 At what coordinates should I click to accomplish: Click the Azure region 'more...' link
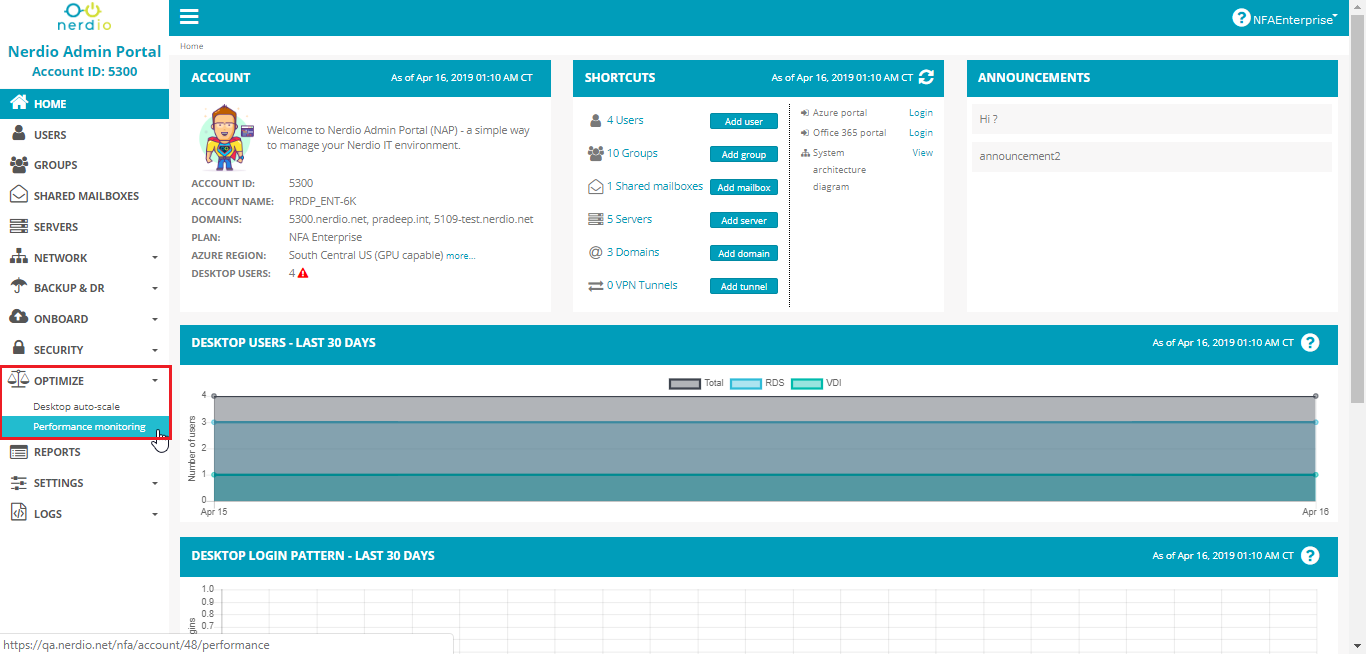[x=461, y=256]
